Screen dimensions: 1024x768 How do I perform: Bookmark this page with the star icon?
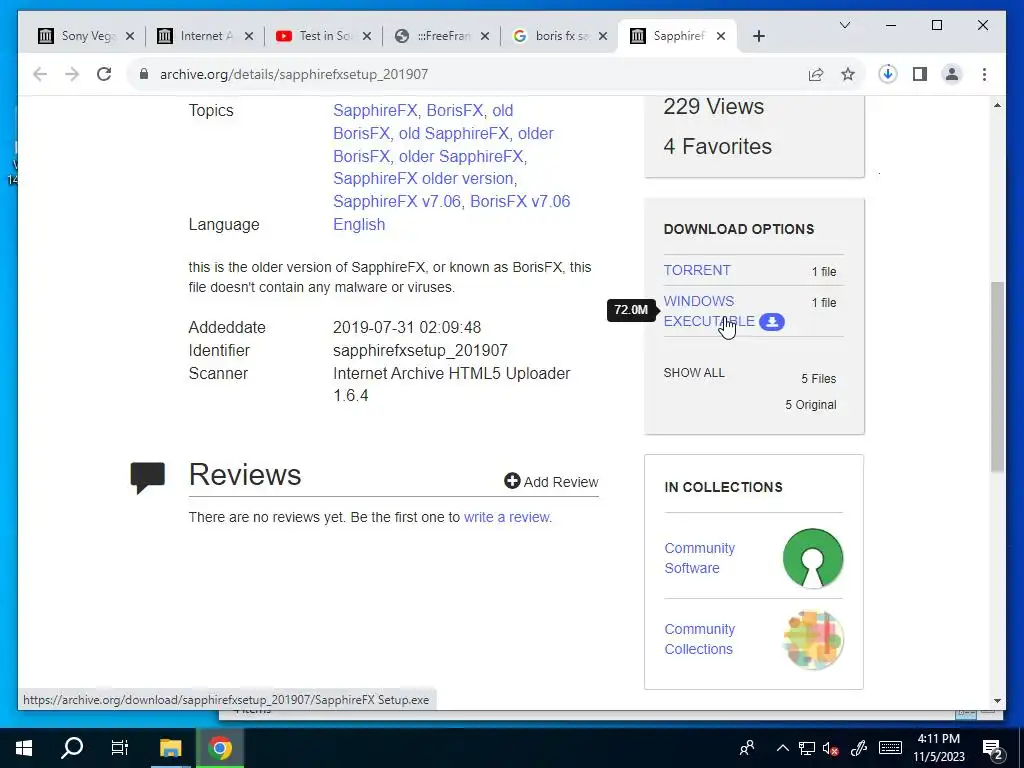(848, 74)
